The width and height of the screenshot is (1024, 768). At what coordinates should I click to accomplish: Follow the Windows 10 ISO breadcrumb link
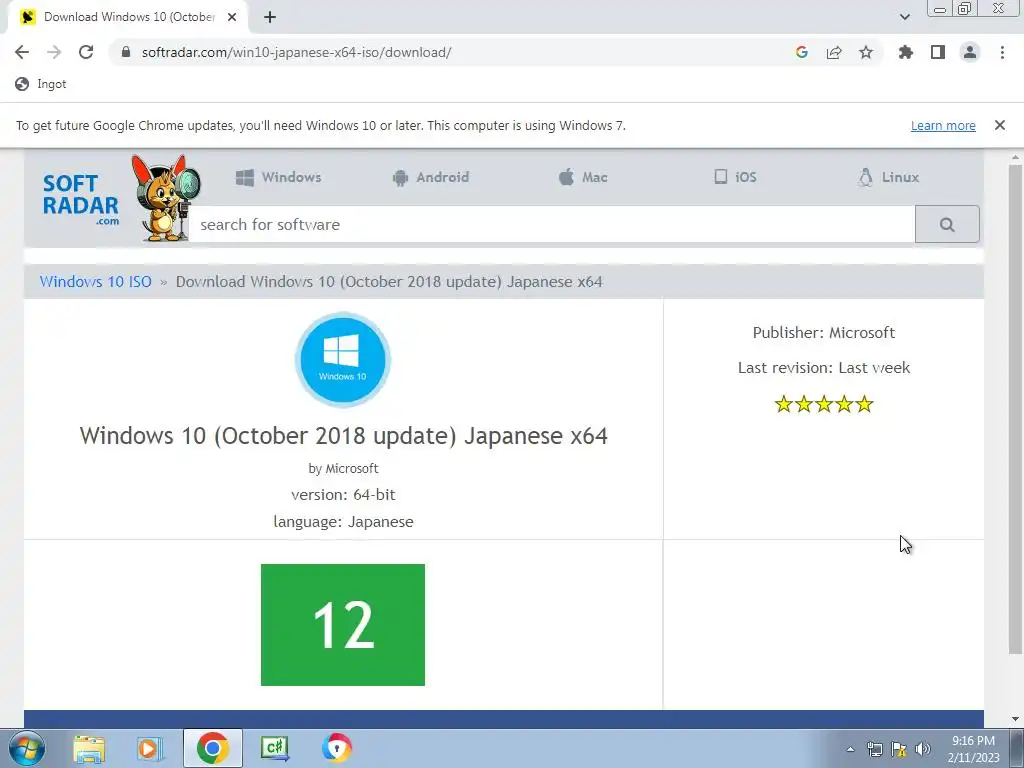[x=95, y=281]
